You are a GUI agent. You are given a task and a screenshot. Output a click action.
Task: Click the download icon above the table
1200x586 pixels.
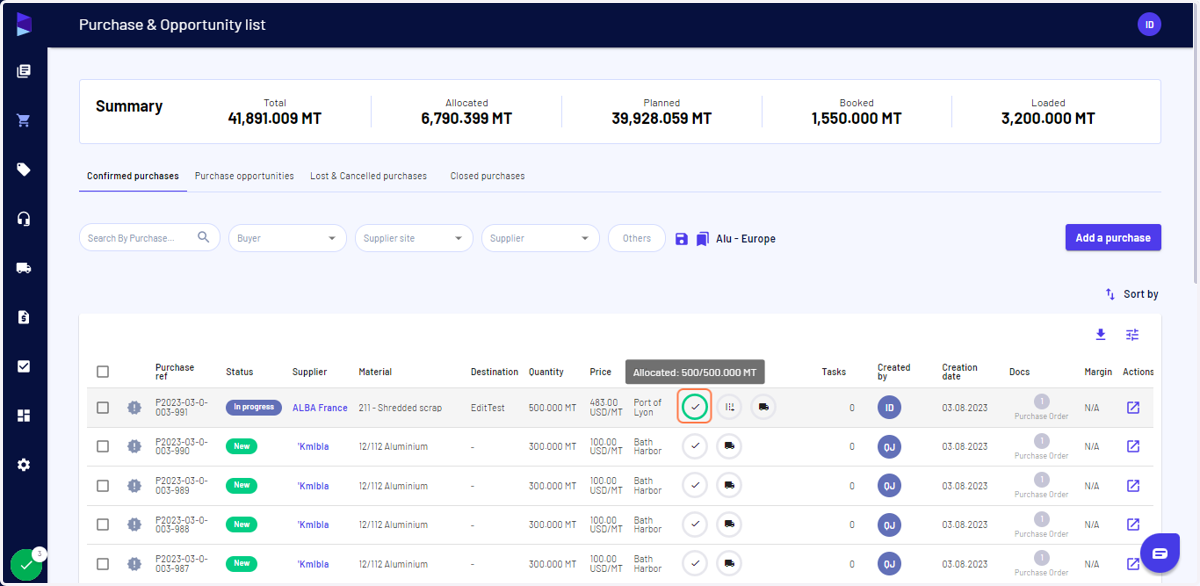tap(1101, 335)
